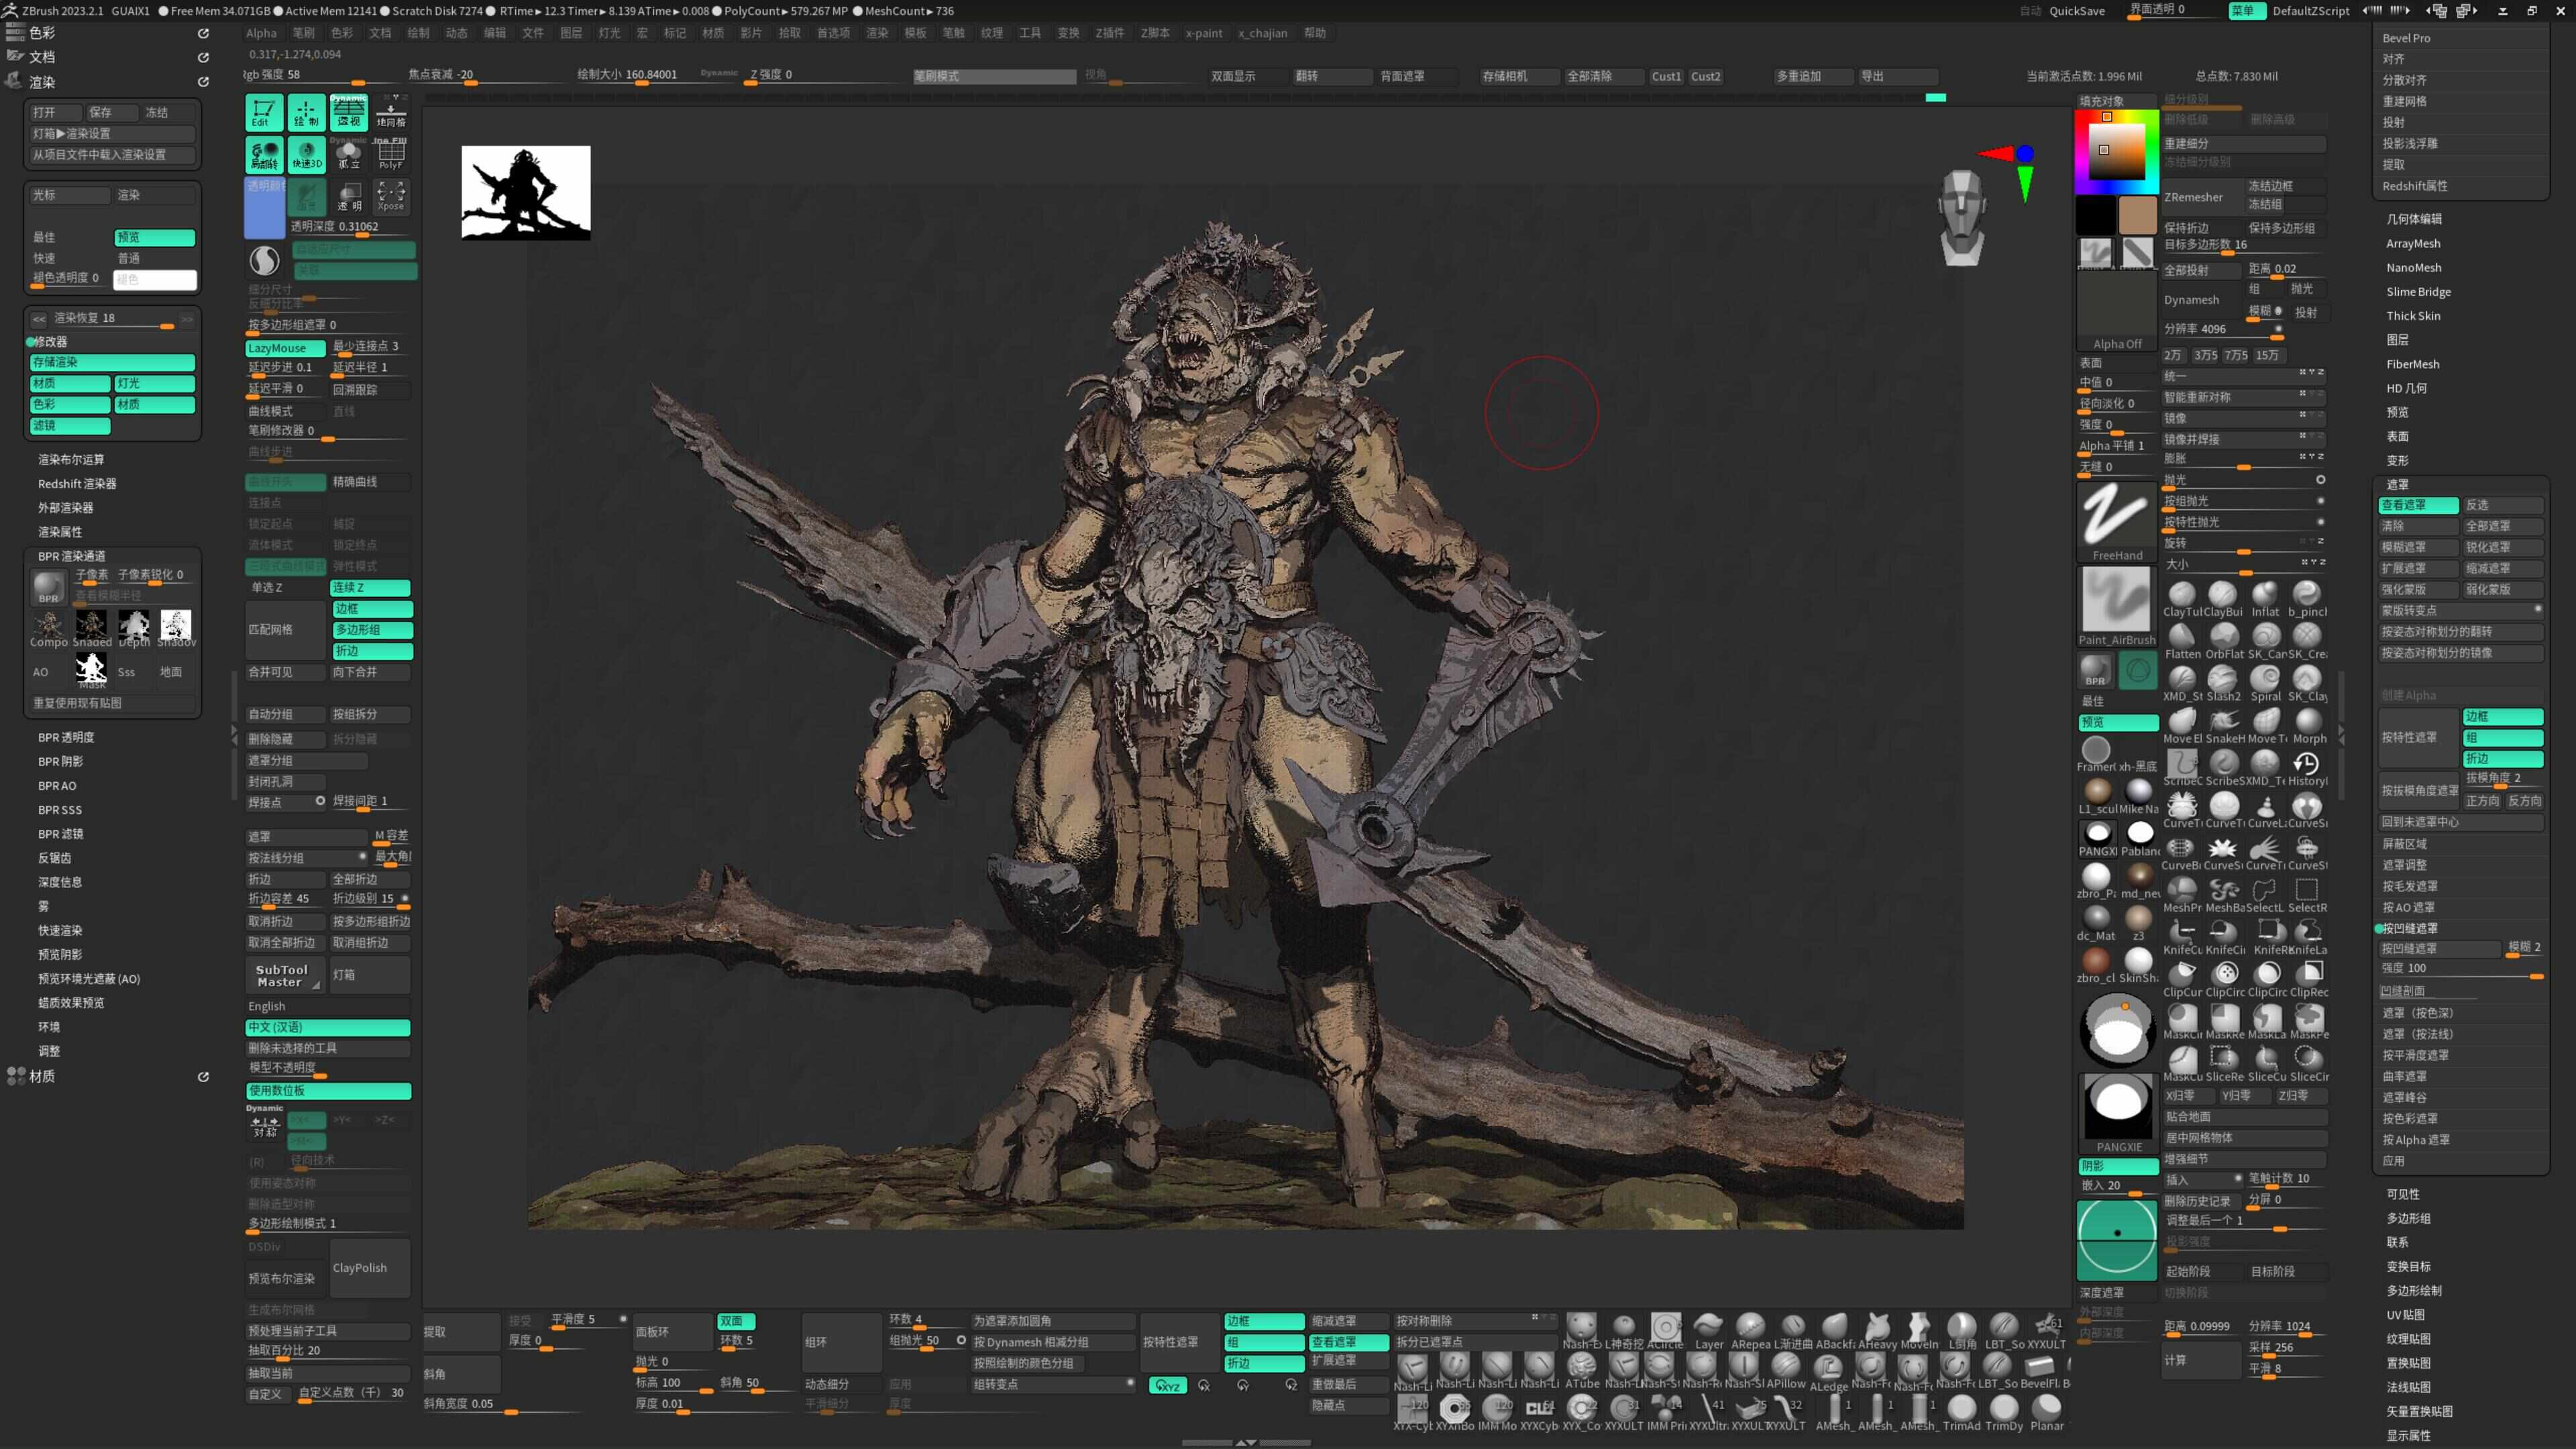Select the Planar brush in the bottom shelf
This screenshot has width=2576, height=1449.
[x=2046, y=1412]
